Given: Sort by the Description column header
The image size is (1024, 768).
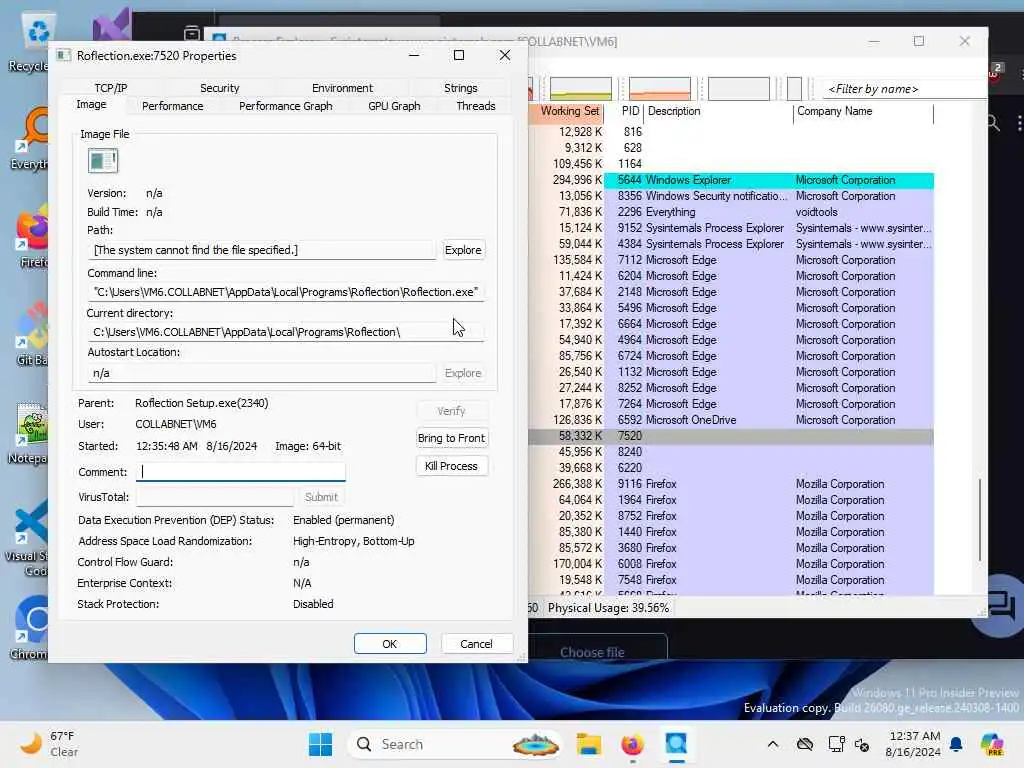Looking at the screenshot, I should 718,111.
